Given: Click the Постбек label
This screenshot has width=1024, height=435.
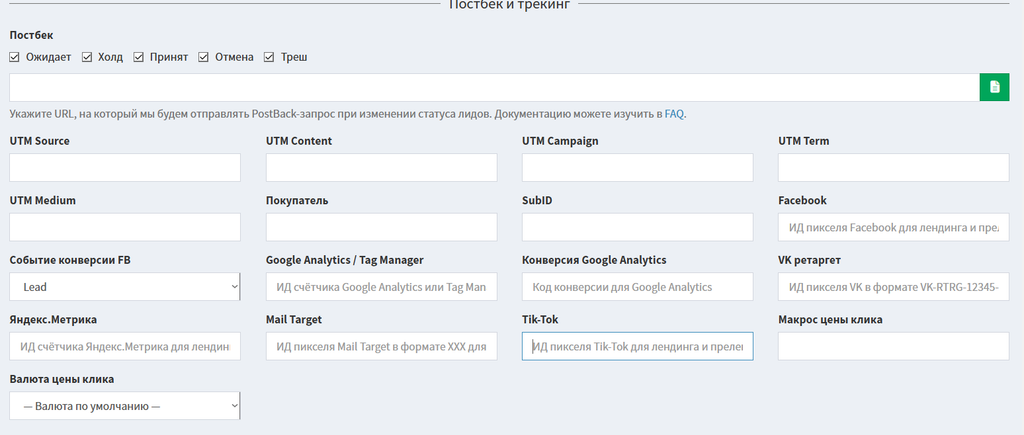Looking at the screenshot, I should (x=31, y=35).
